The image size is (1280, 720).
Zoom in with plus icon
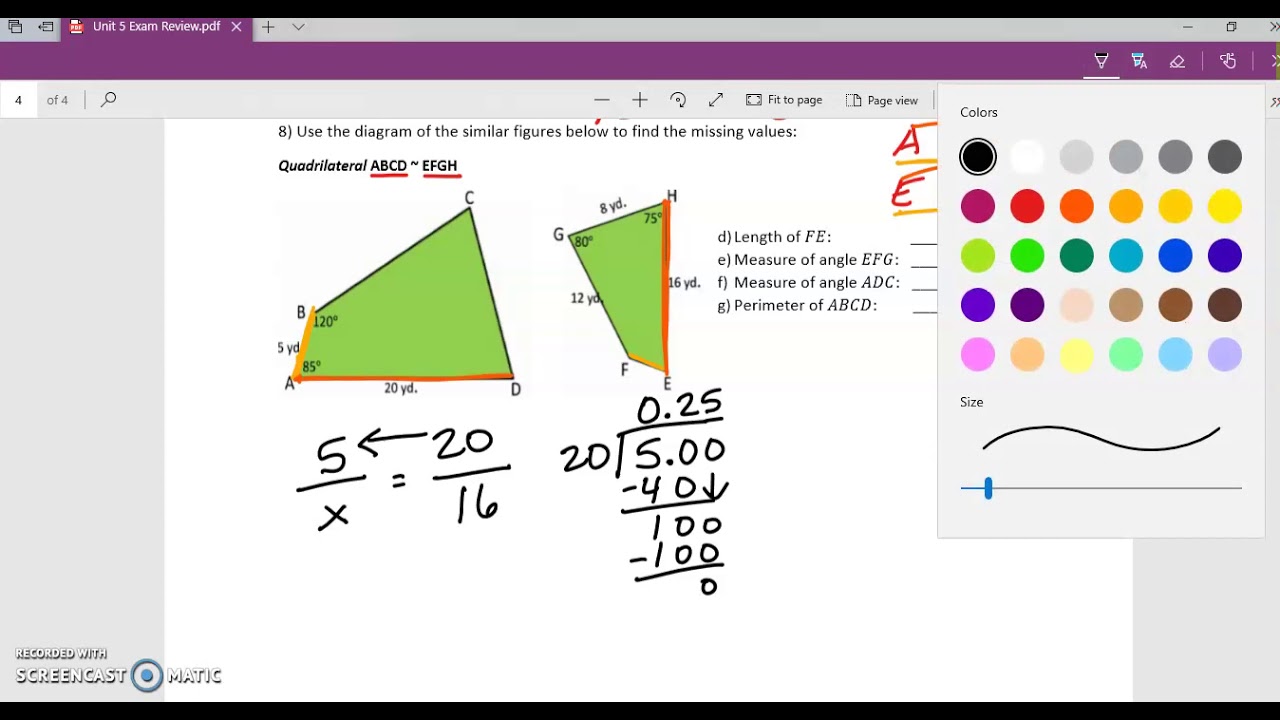[640, 100]
